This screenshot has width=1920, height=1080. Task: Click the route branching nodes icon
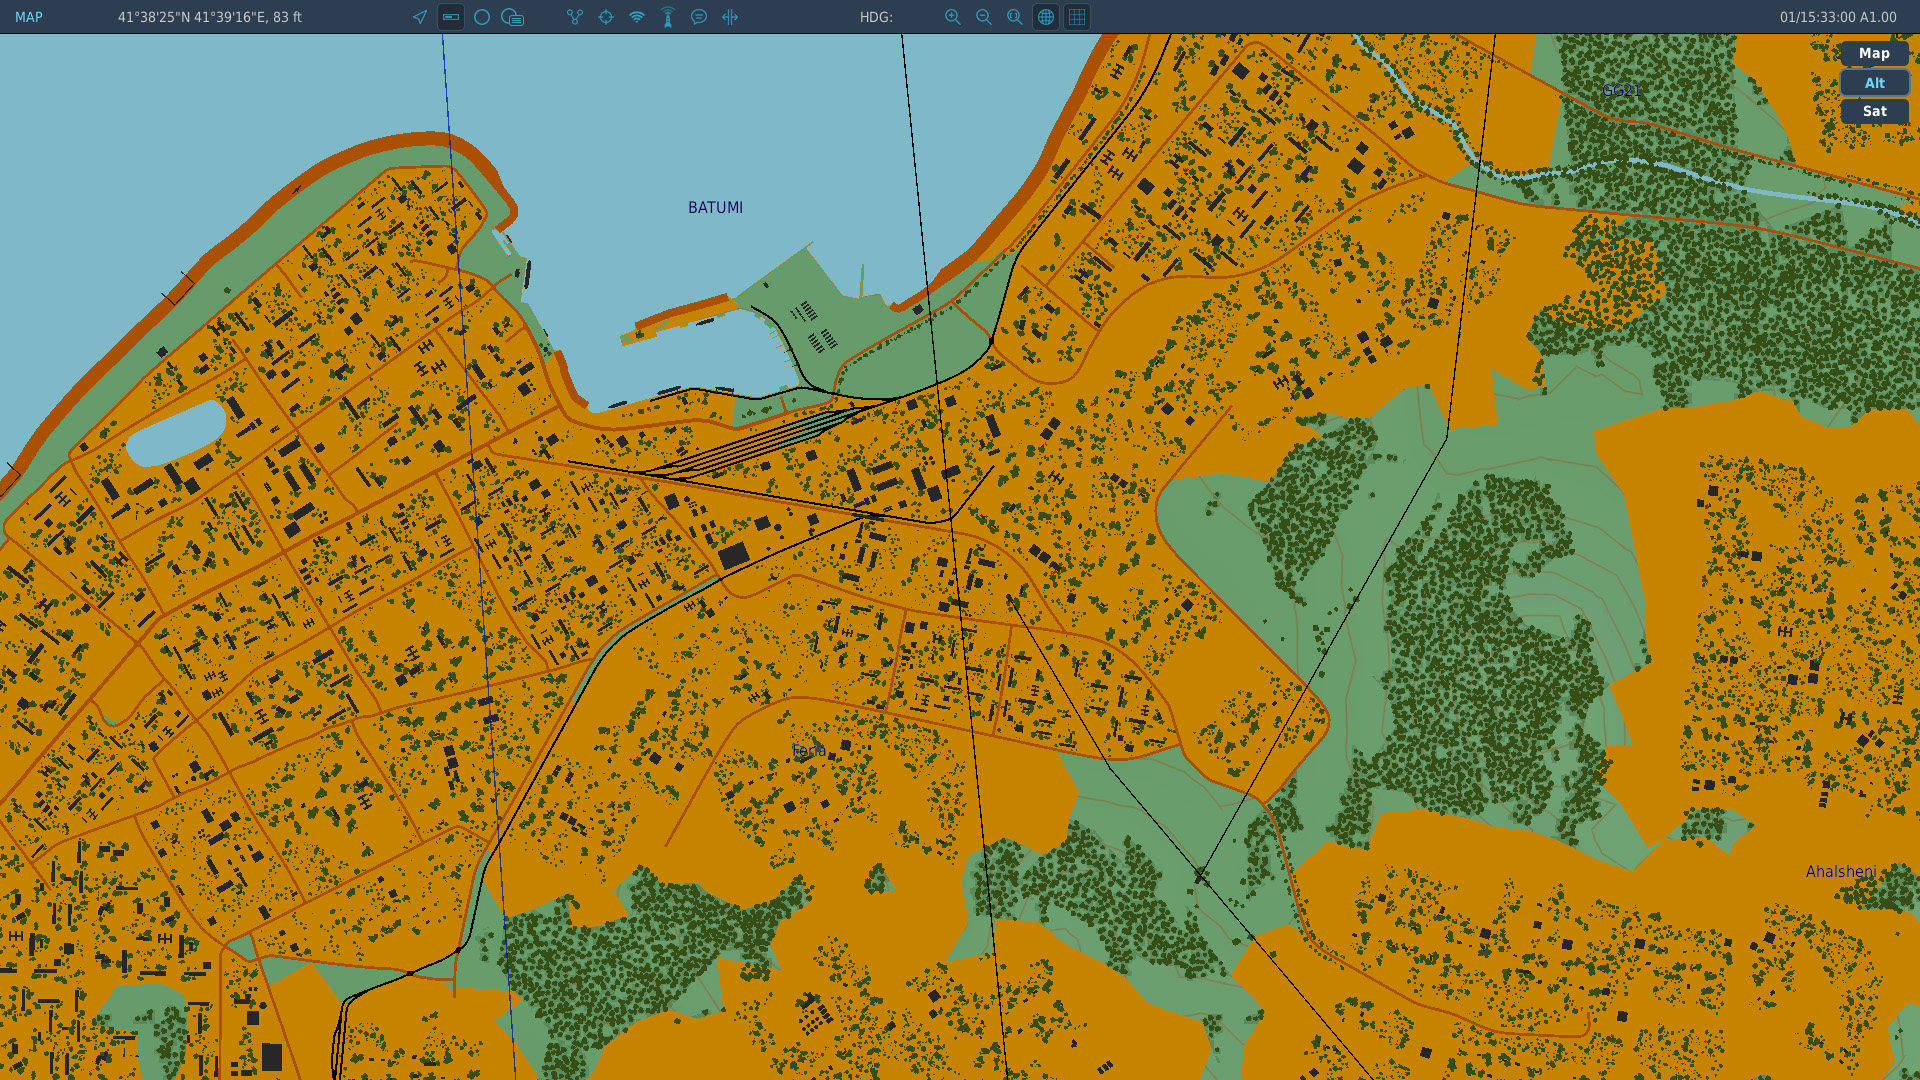(x=575, y=17)
